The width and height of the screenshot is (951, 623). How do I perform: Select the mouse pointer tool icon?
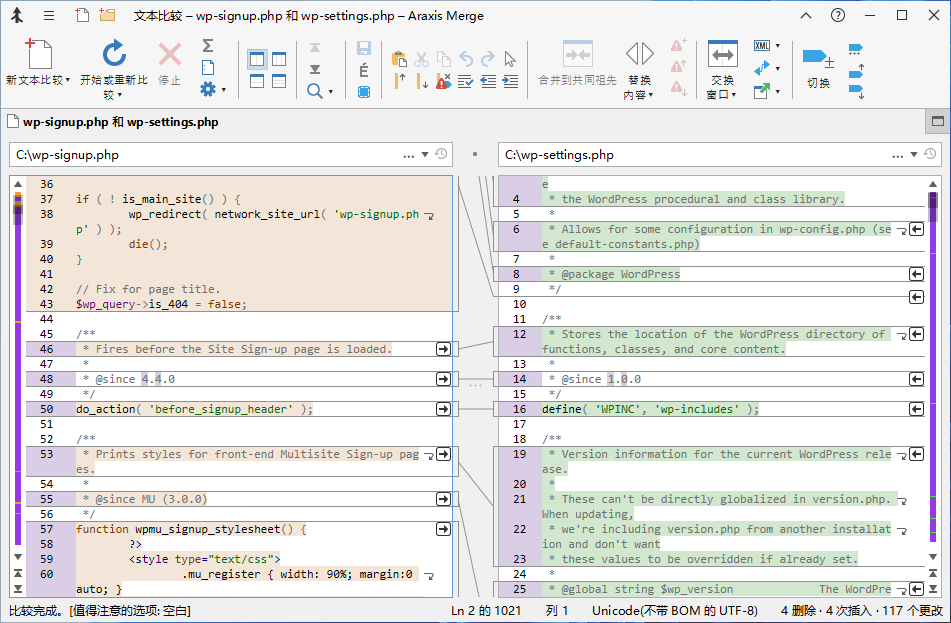pos(509,59)
